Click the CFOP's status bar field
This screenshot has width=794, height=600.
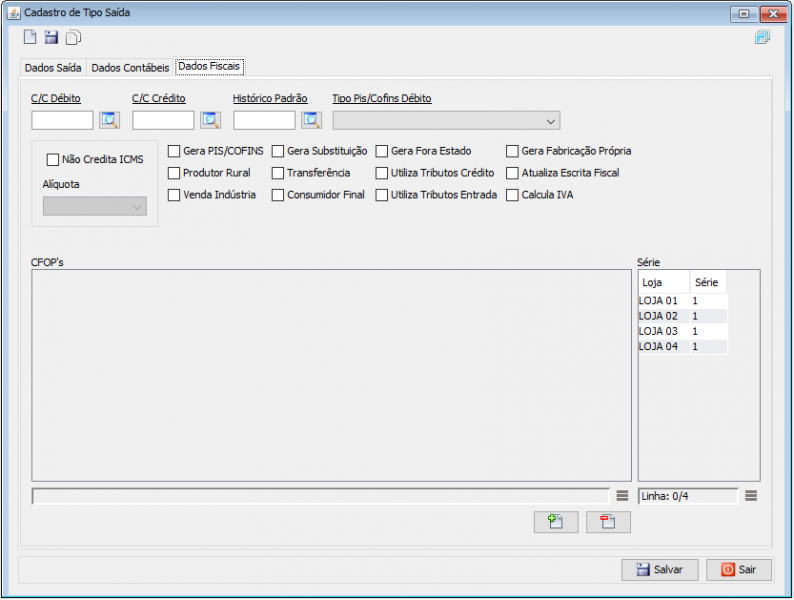[320, 497]
